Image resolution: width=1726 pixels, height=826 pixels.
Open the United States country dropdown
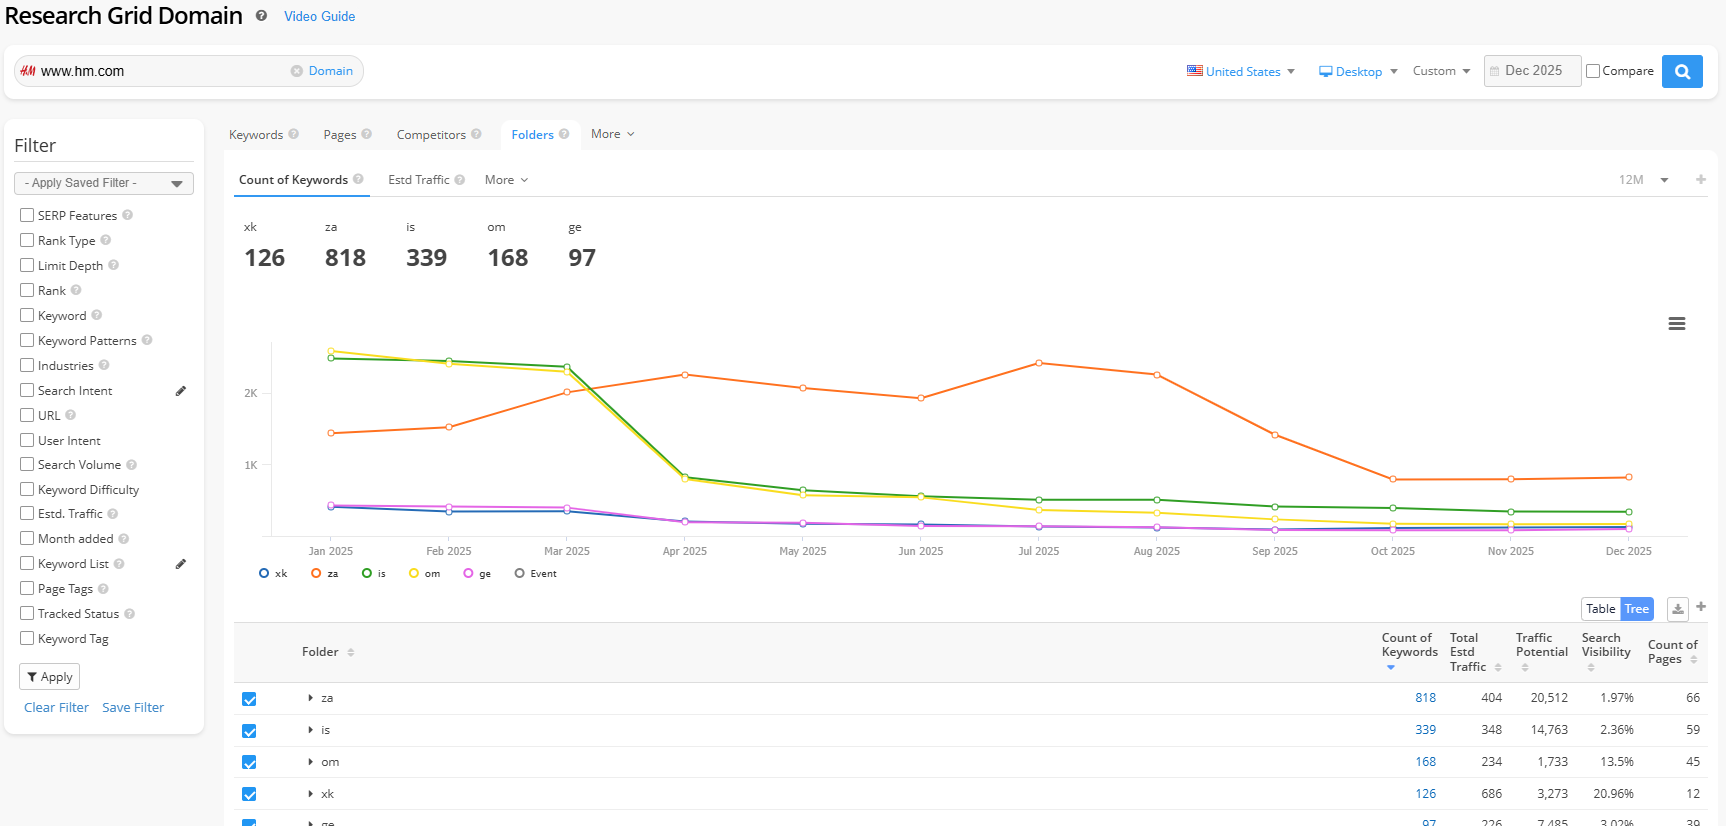[x=1241, y=71]
